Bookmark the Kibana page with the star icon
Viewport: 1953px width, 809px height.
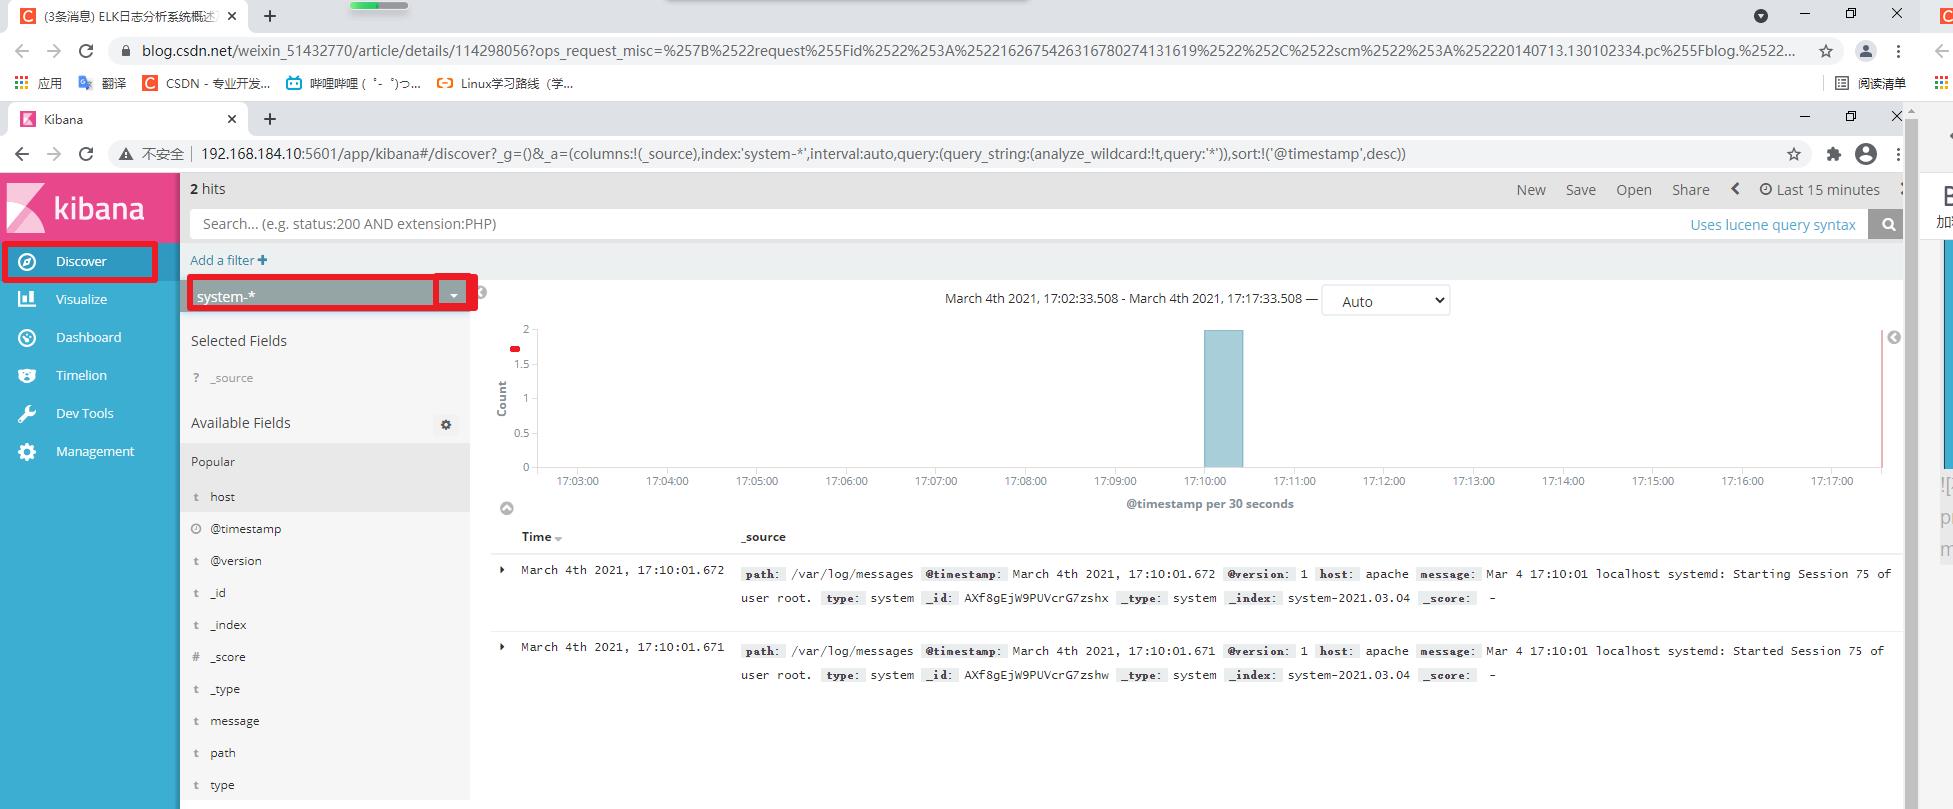pyautogui.click(x=1794, y=154)
